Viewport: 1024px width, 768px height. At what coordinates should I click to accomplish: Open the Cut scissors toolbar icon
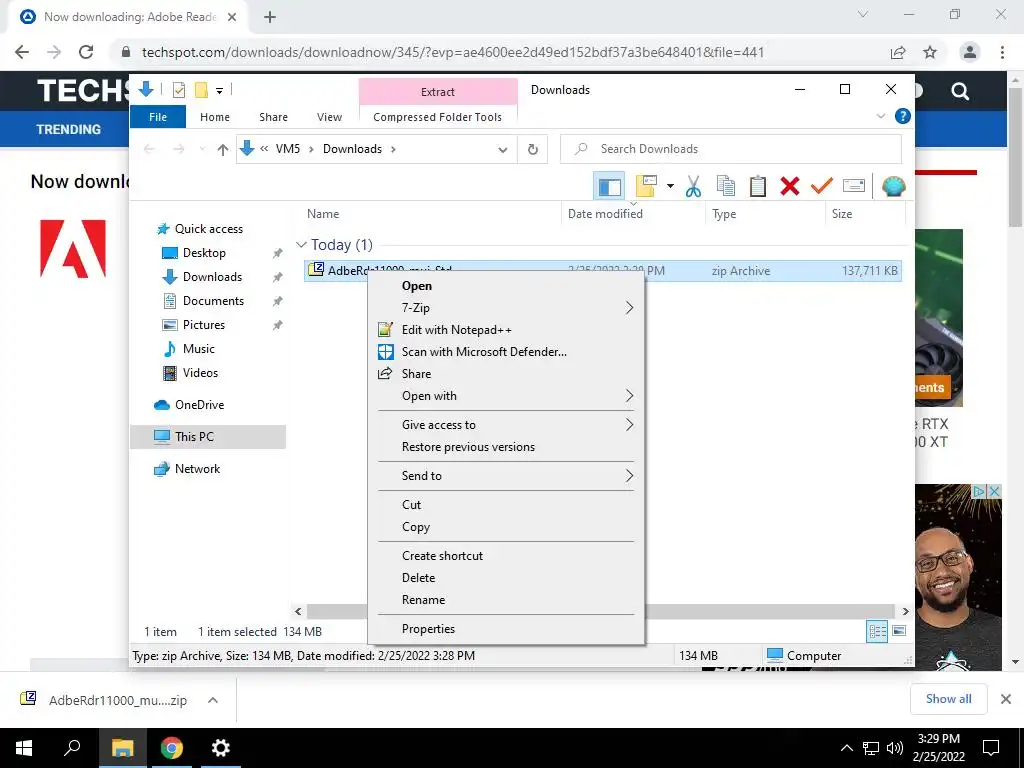pyautogui.click(x=693, y=186)
